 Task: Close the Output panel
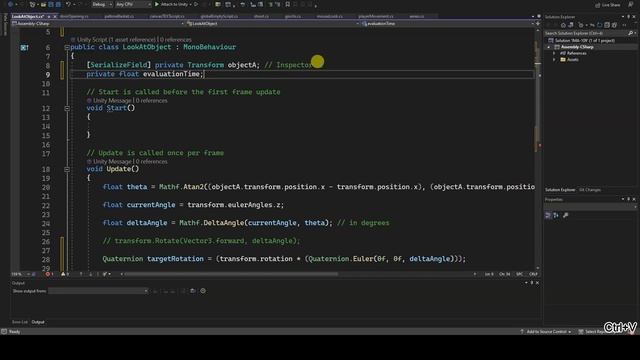[x=537, y=283]
